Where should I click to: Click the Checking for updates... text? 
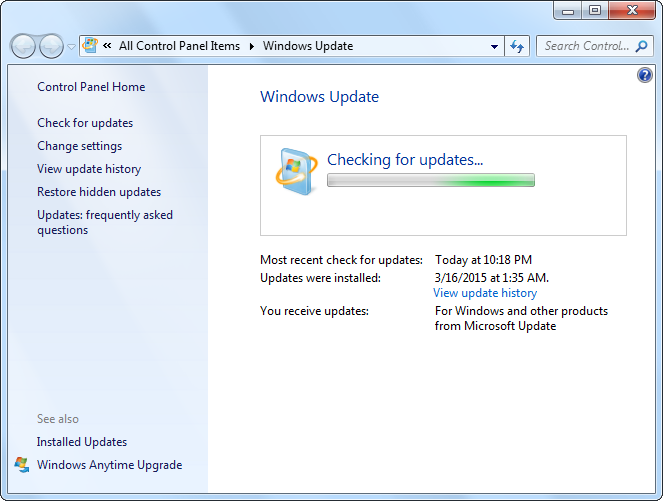point(405,160)
